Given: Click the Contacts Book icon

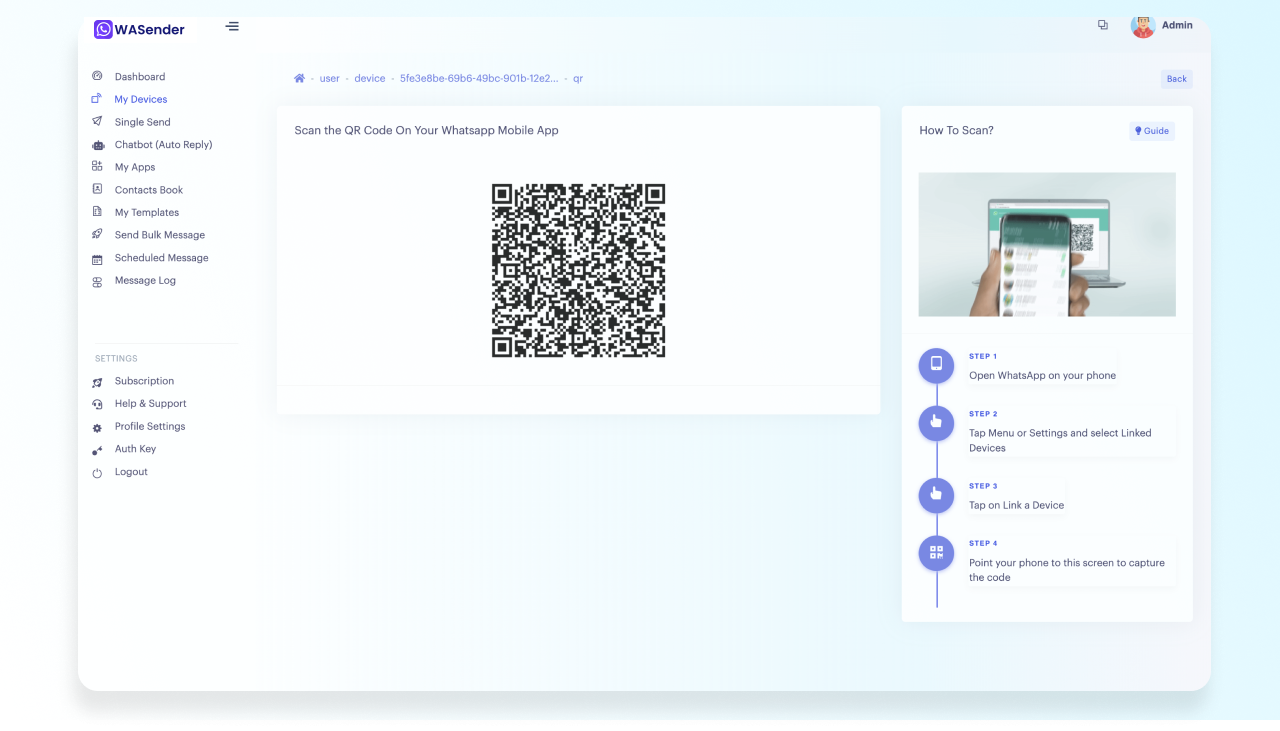Looking at the screenshot, I should pyautogui.click(x=97, y=189).
